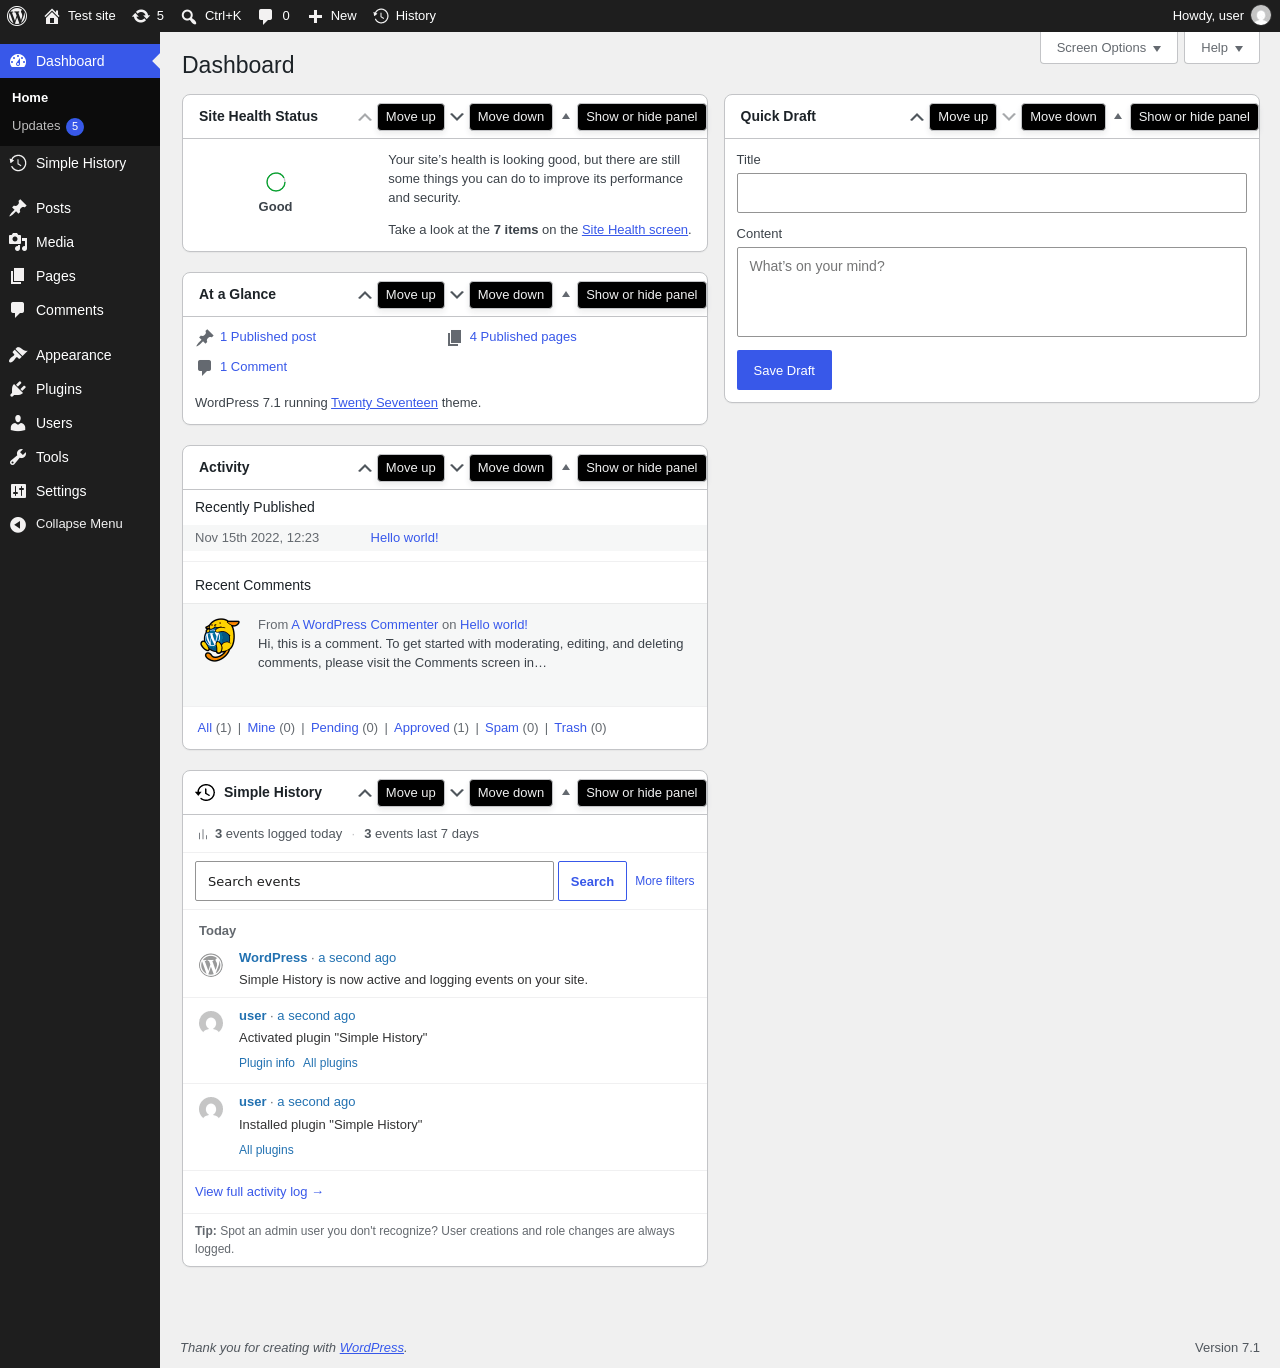Toggle the At a Glance panel triangle
Viewport: 1280px width, 1368px height.
click(x=566, y=294)
